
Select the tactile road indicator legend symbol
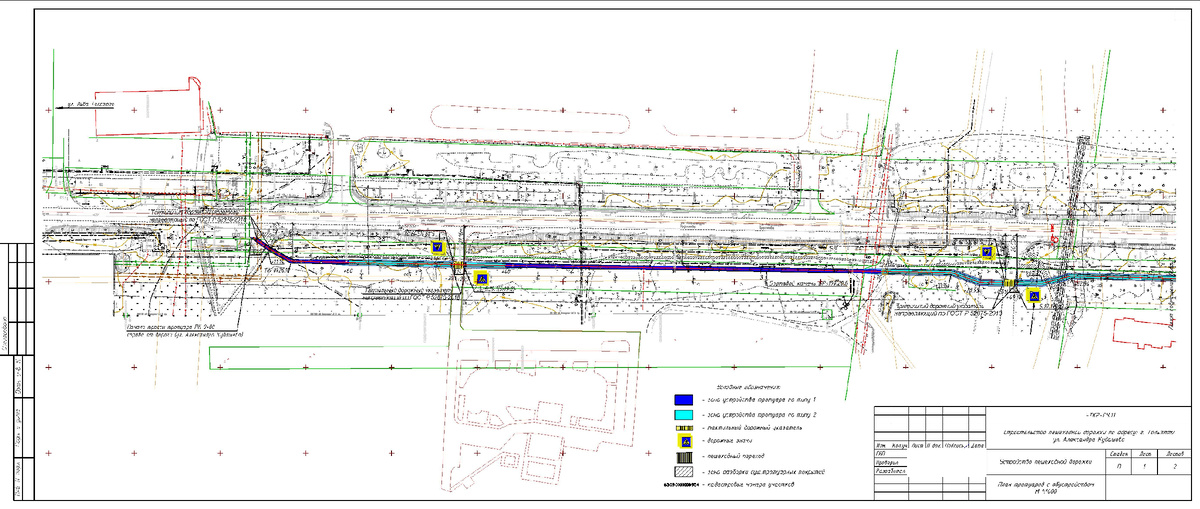(x=684, y=428)
